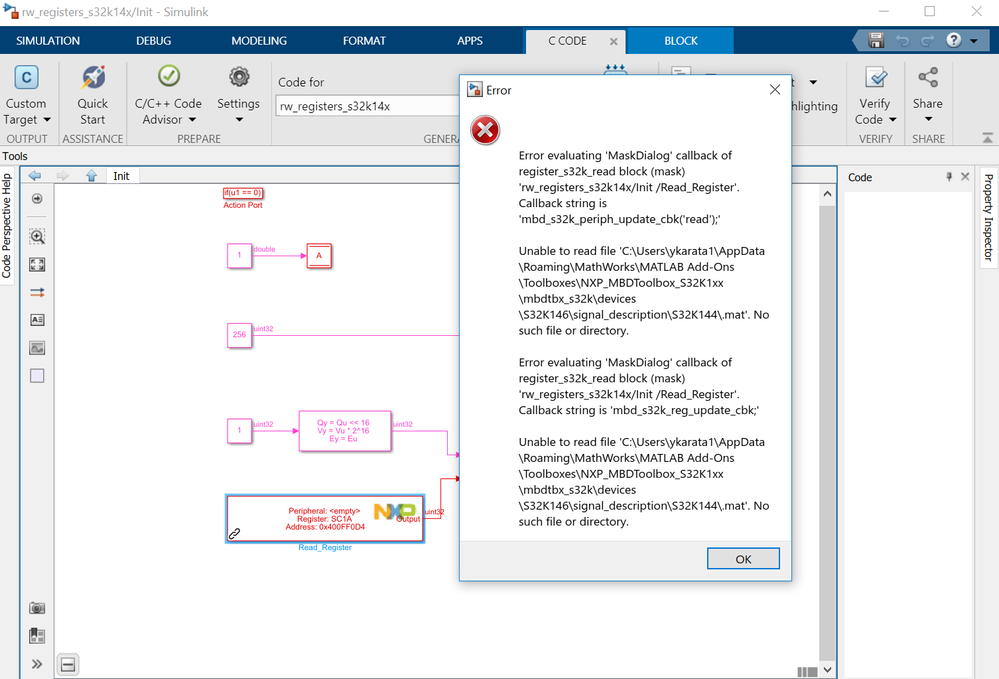Viewport: 999px width, 679px height.
Task: Toggle sample time legend arrows icon
Action: click(x=37, y=292)
